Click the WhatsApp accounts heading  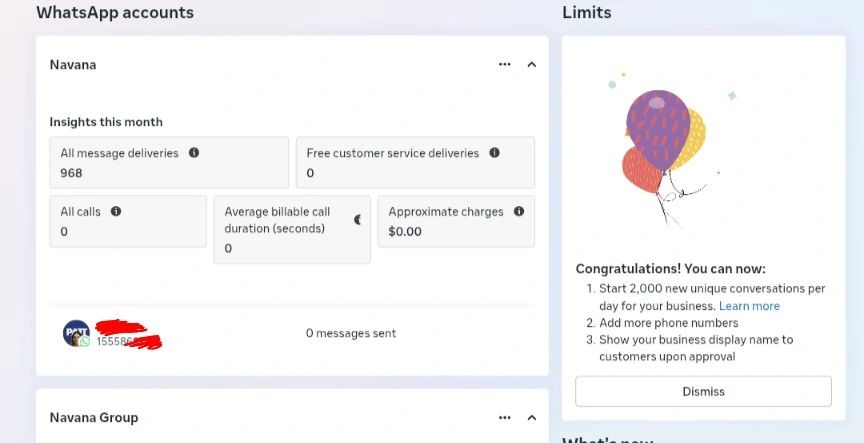coord(115,12)
